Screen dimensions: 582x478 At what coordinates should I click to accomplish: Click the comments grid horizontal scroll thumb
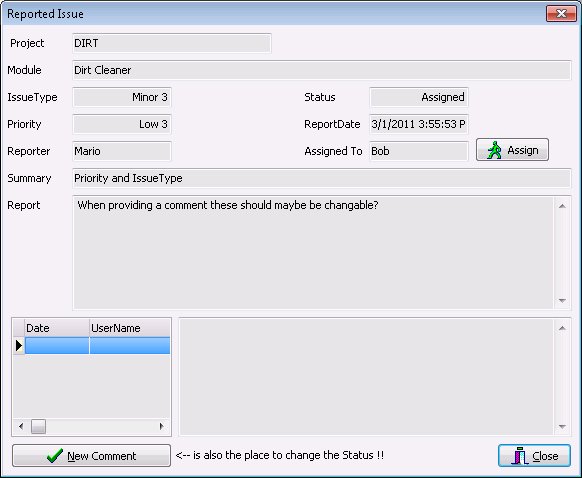pyautogui.click(x=38, y=426)
